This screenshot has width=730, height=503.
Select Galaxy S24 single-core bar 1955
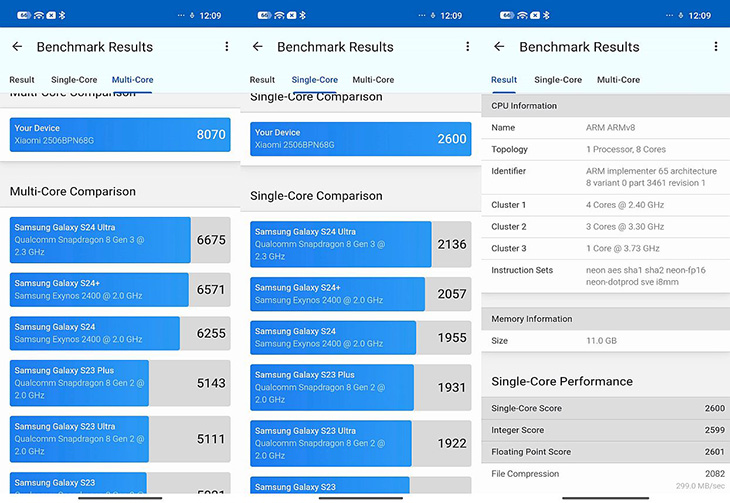360,338
